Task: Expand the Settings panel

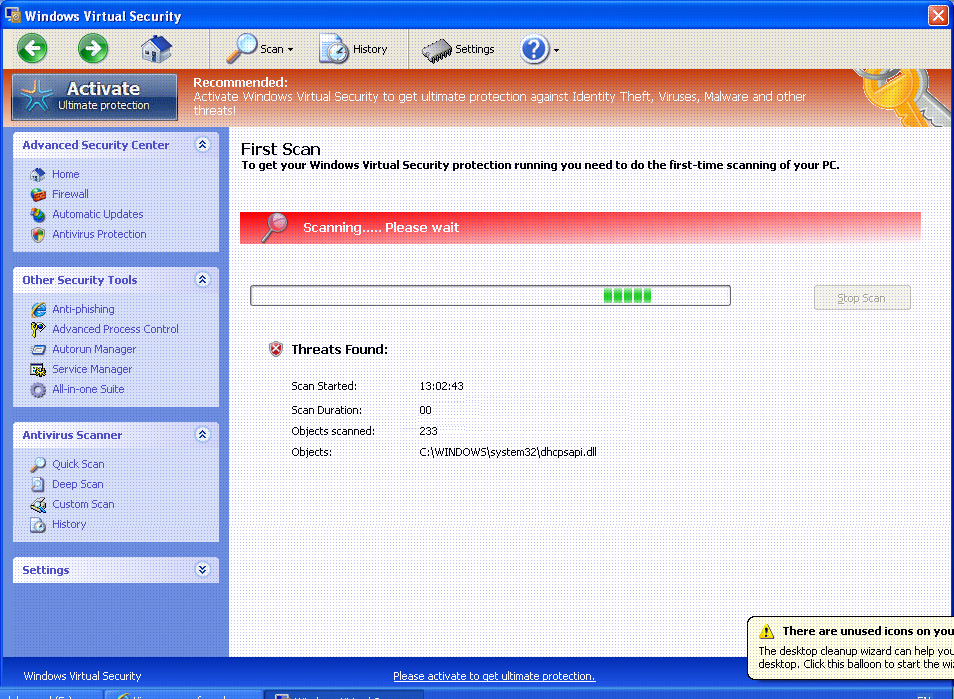Action: (x=203, y=569)
